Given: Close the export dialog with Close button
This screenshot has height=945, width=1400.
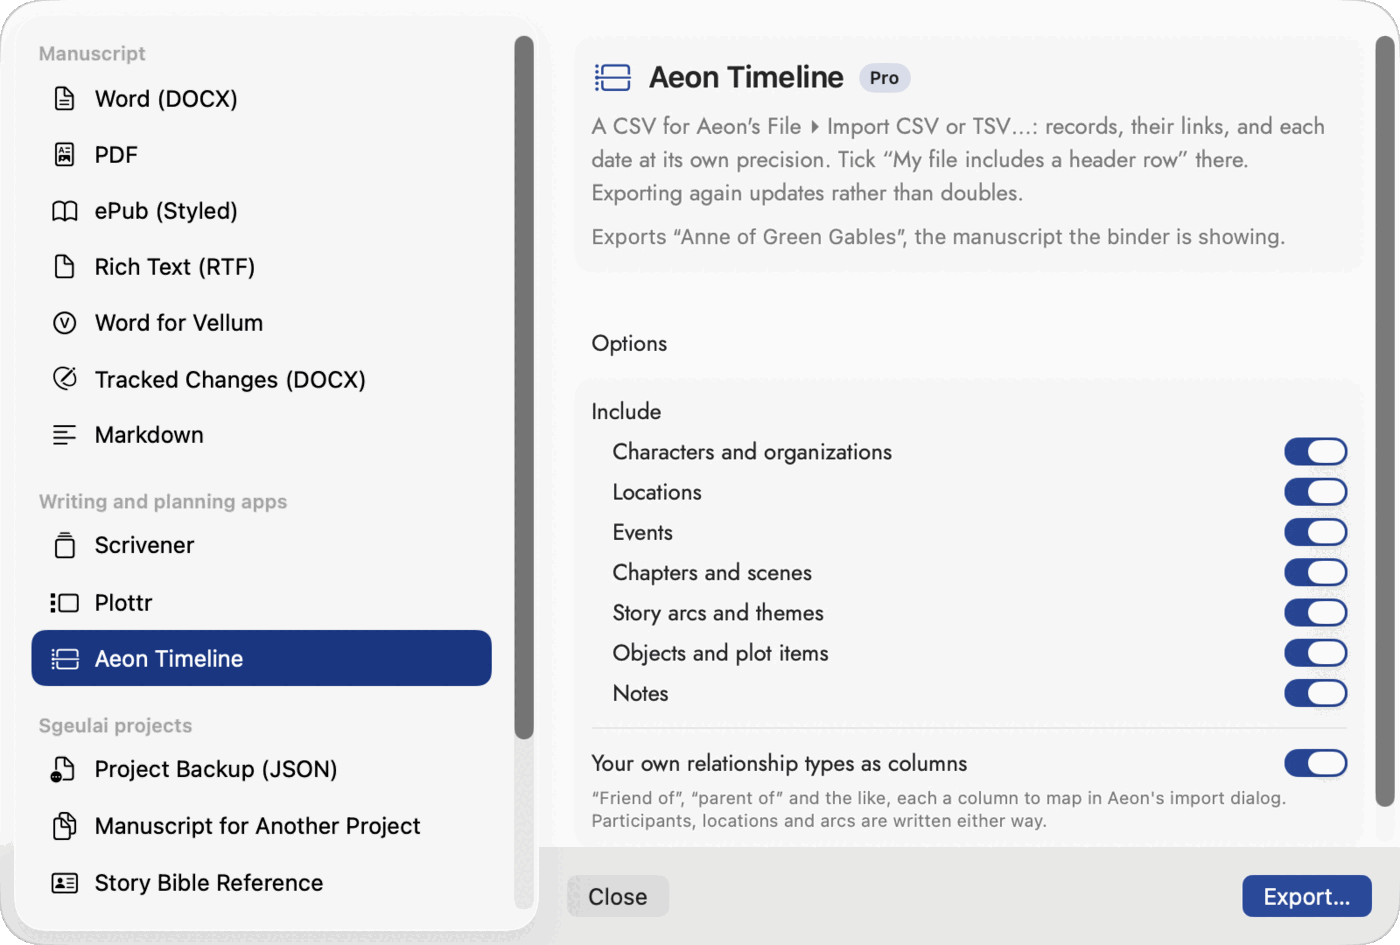Looking at the screenshot, I should coord(618,897).
